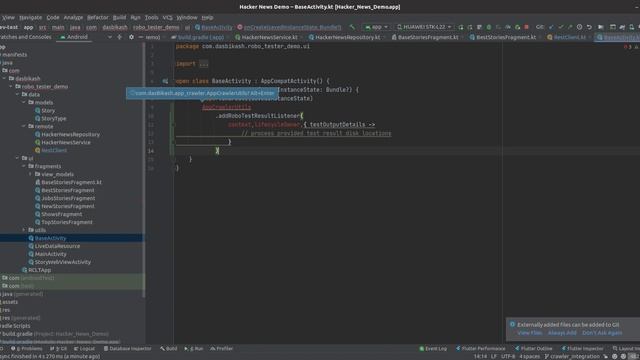Expand the utils folder
The height and width of the screenshot is (360, 640).
24,230
